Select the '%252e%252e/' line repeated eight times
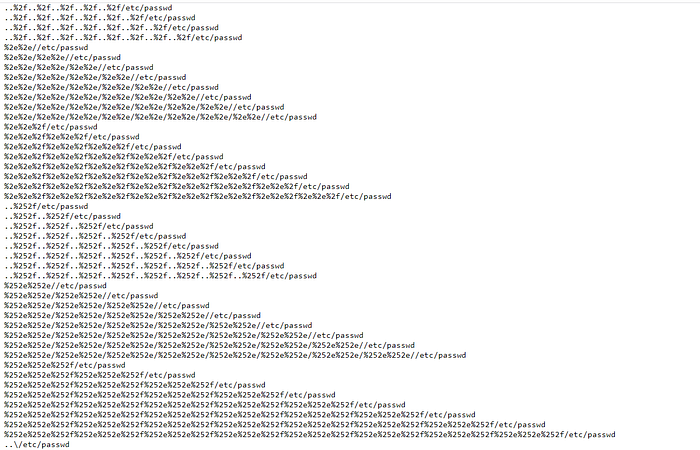 click(x=235, y=355)
